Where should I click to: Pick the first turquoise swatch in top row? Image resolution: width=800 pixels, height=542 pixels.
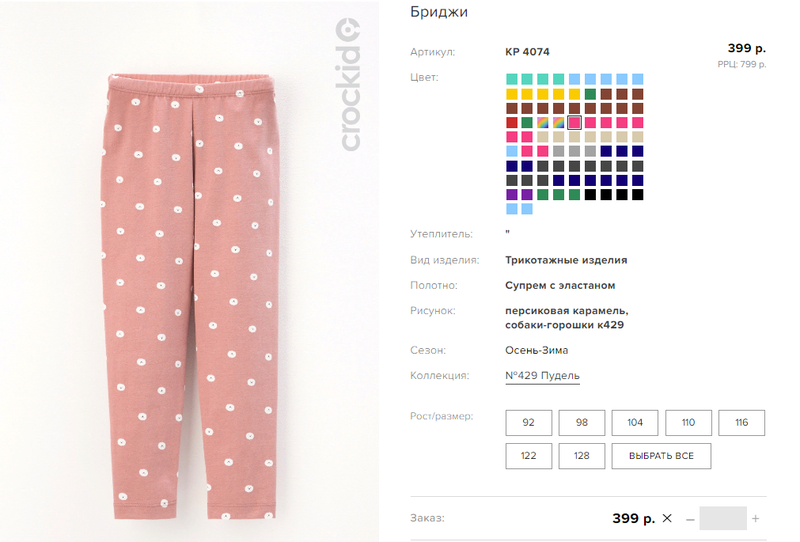512,79
